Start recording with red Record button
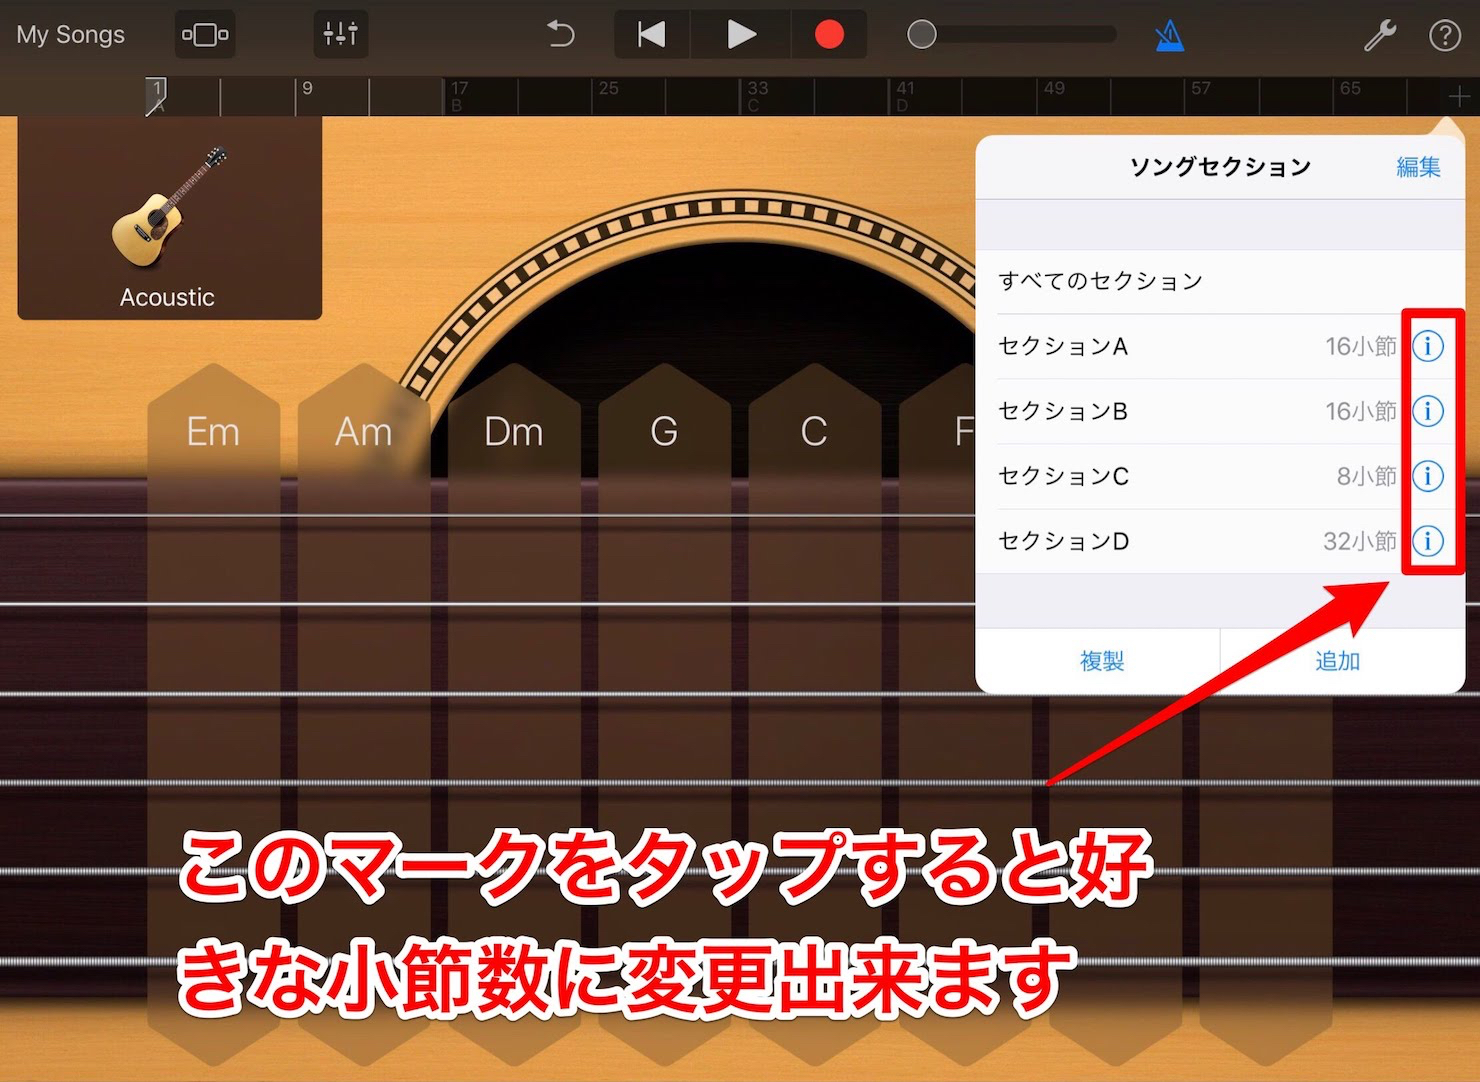The width and height of the screenshot is (1480, 1082). 829,35
